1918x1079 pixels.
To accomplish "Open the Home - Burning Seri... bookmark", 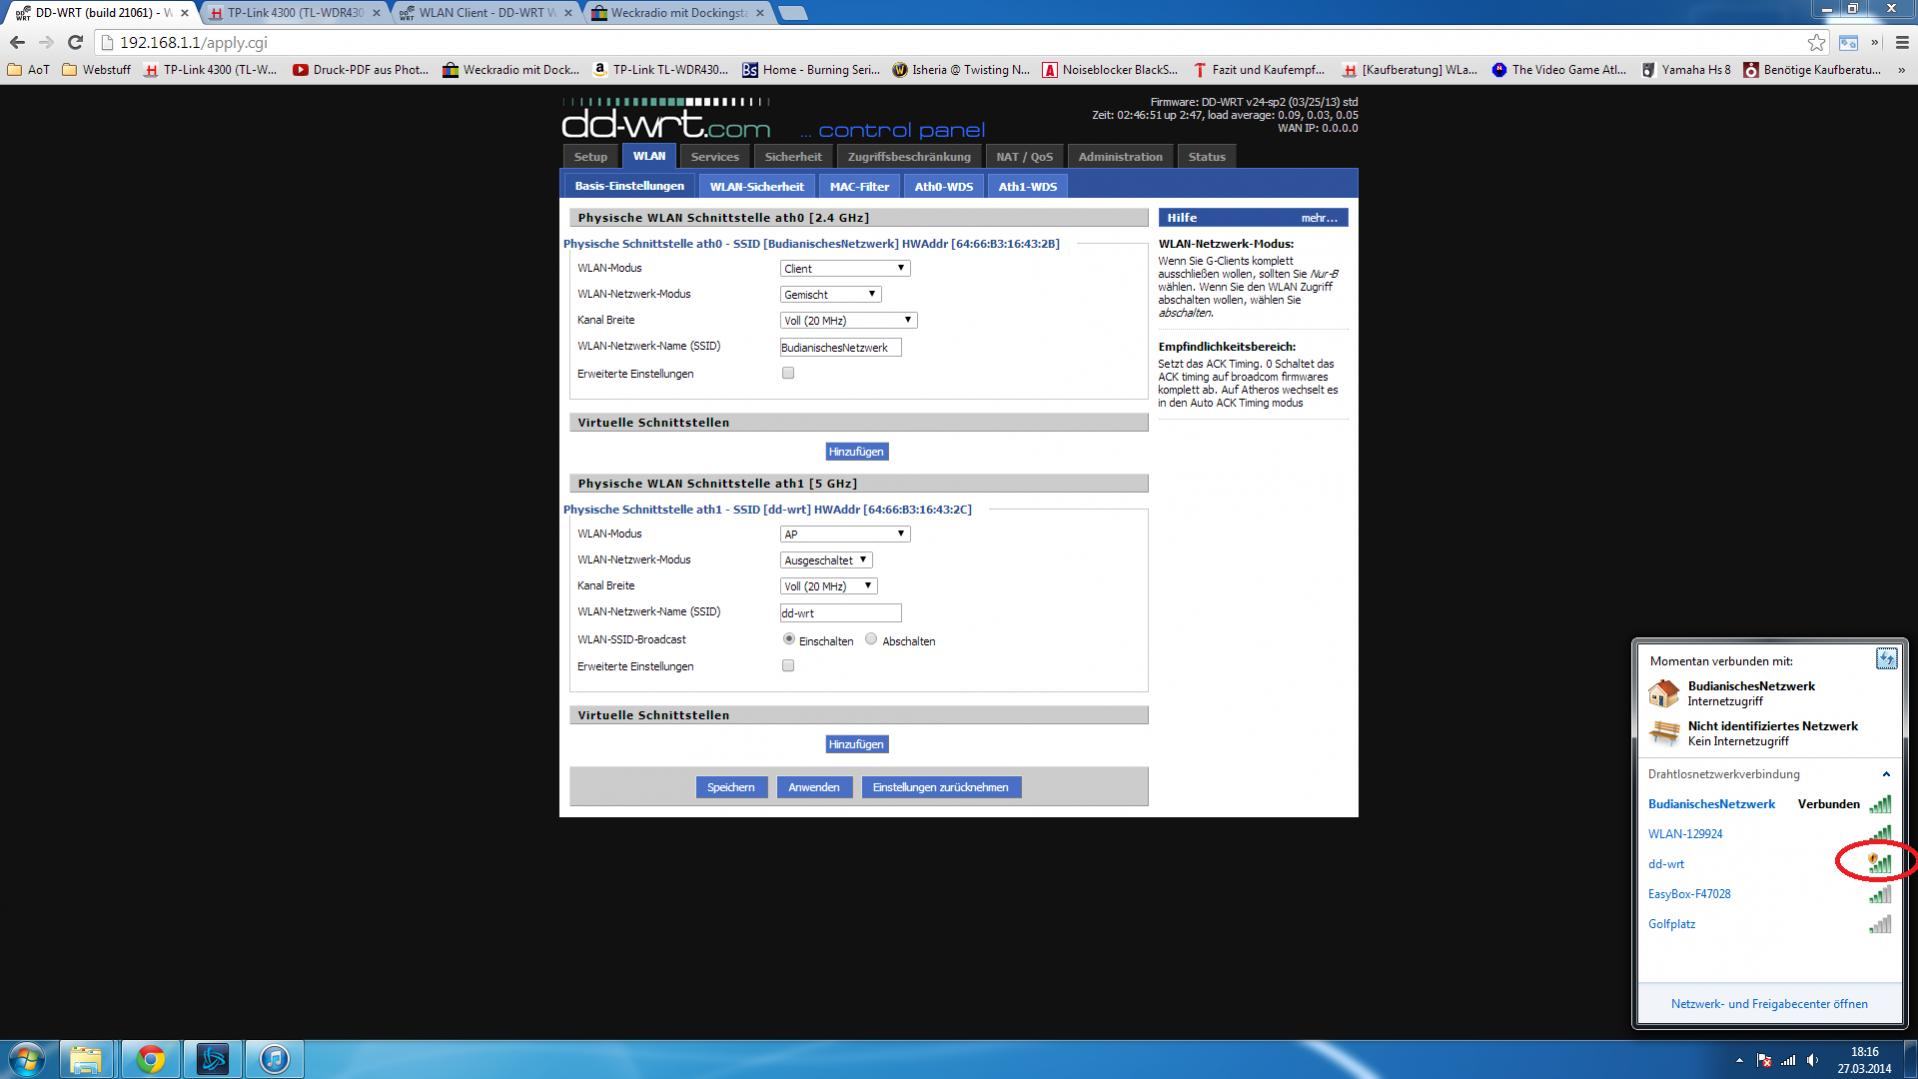I will [x=811, y=70].
